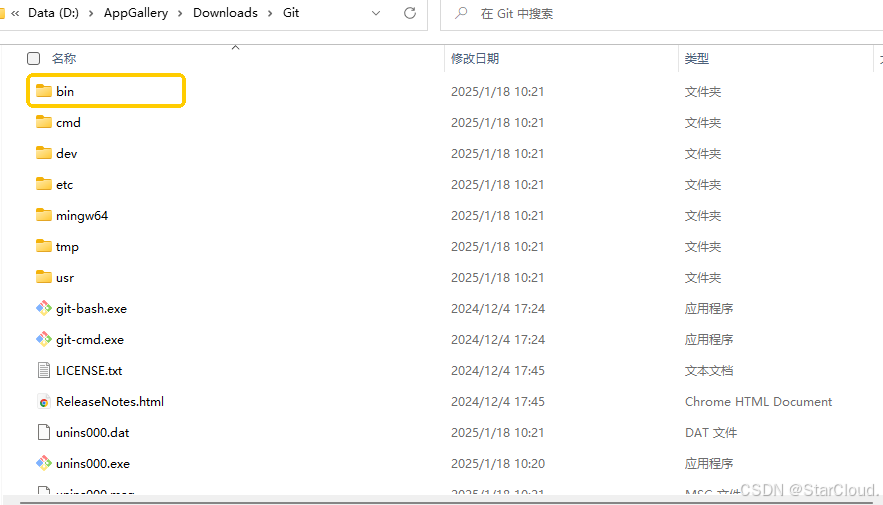Image resolution: width=883 pixels, height=505 pixels.
Task: Click the DAT 文件 type cell
Action: (711, 432)
